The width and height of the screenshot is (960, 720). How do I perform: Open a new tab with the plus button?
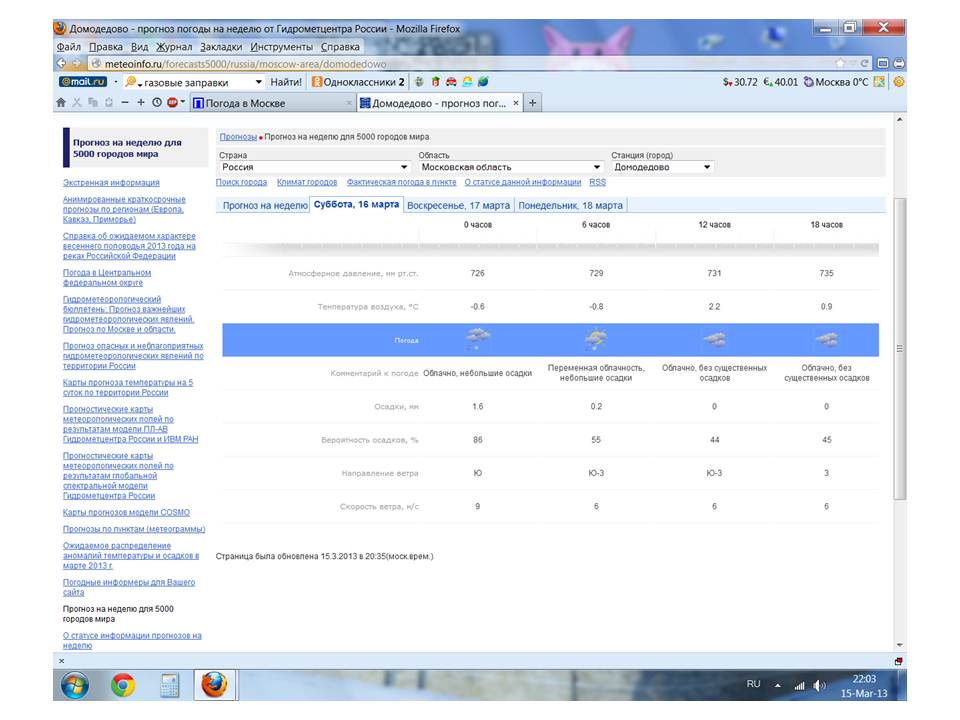coord(533,103)
